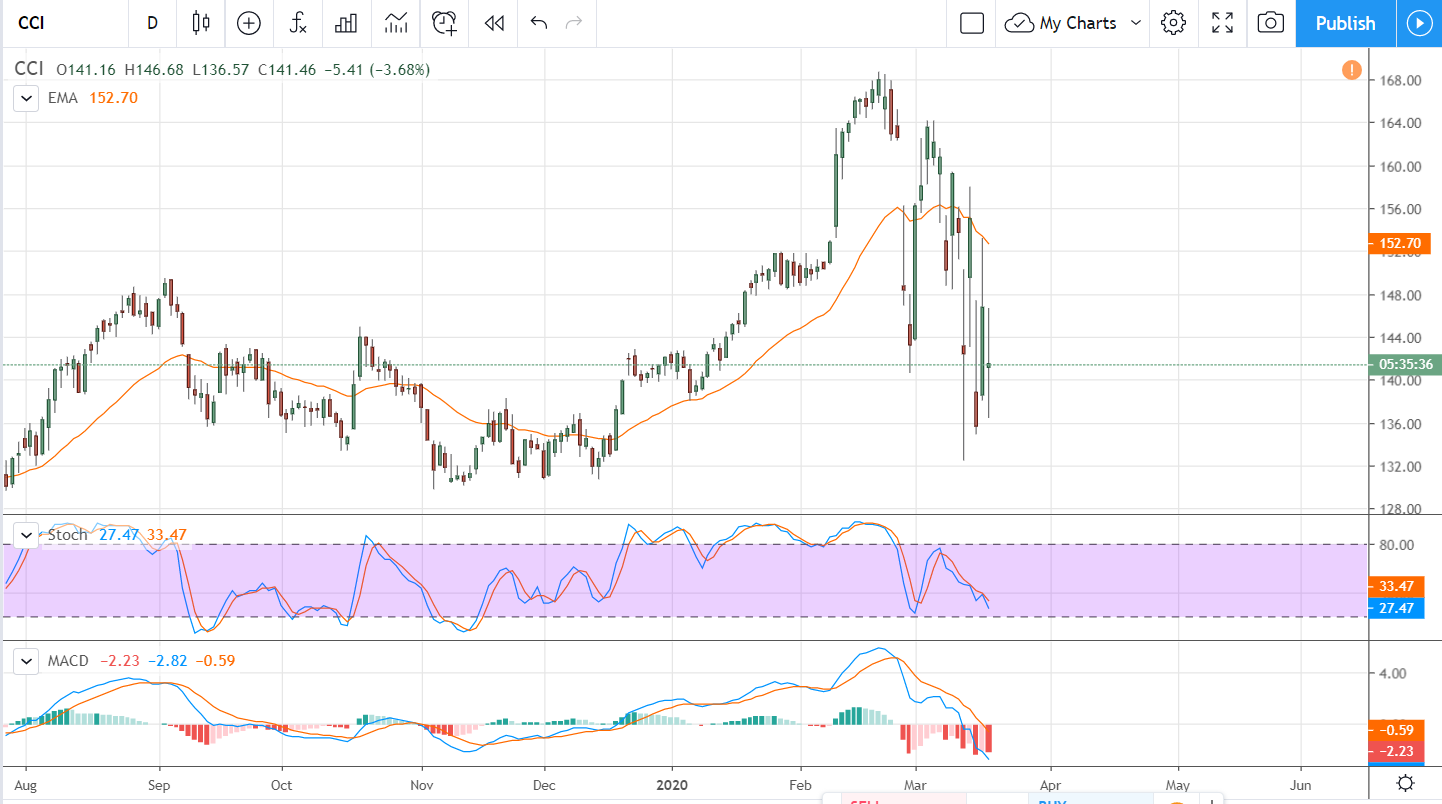Open chart settings gear in top toolbar
Viewport: 1442px width, 804px height.
pos(1174,23)
